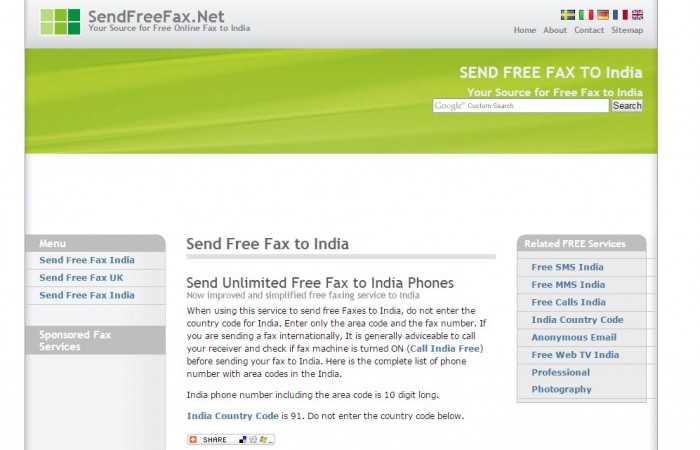The image size is (700, 450).
Task: Open the Home navigation item
Action: pyautogui.click(x=525, y=30)
